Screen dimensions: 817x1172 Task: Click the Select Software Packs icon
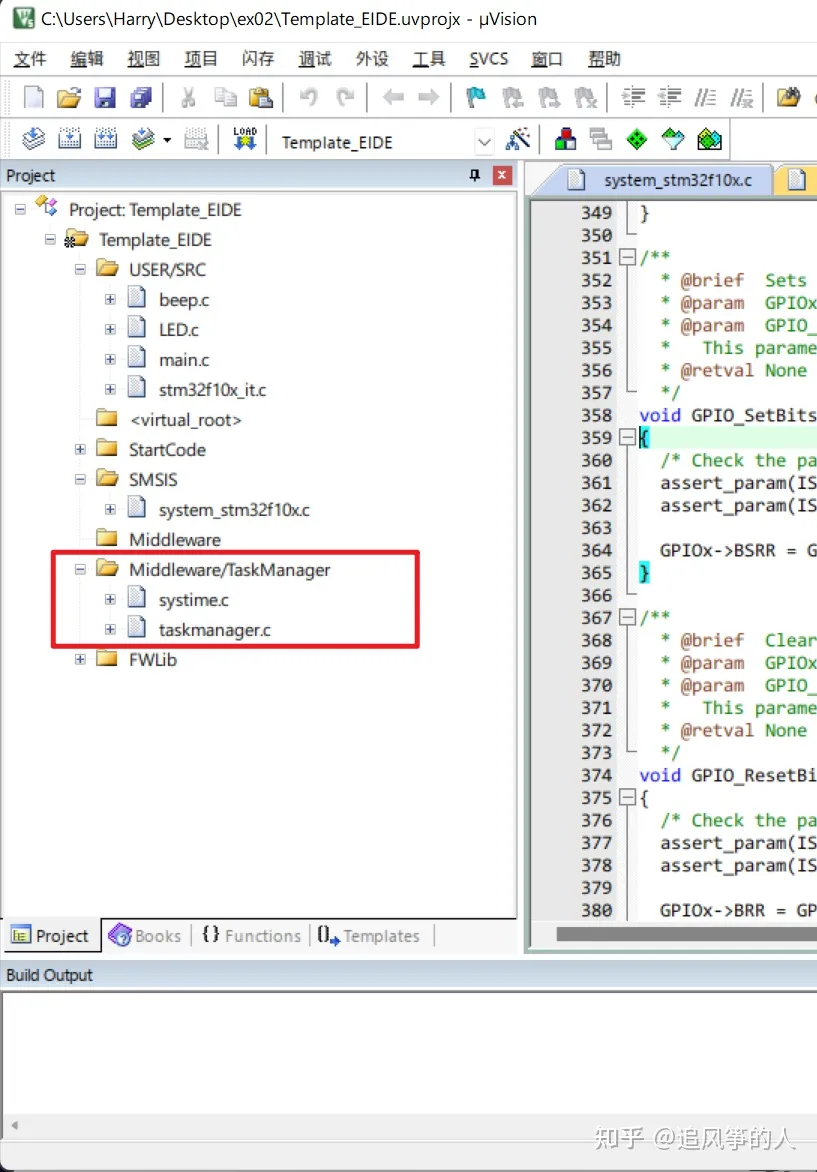pyautogui.click(x=673, y=139)
